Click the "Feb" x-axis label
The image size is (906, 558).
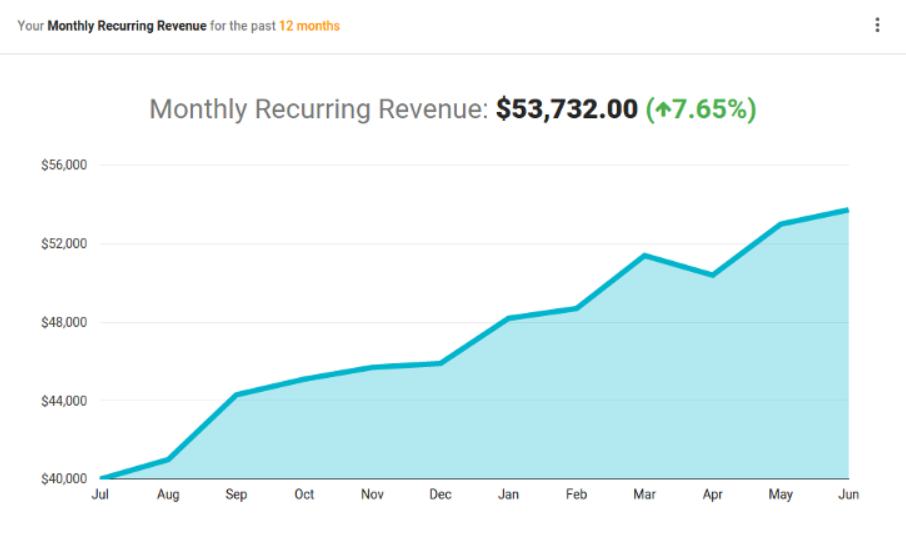(576, 494)
